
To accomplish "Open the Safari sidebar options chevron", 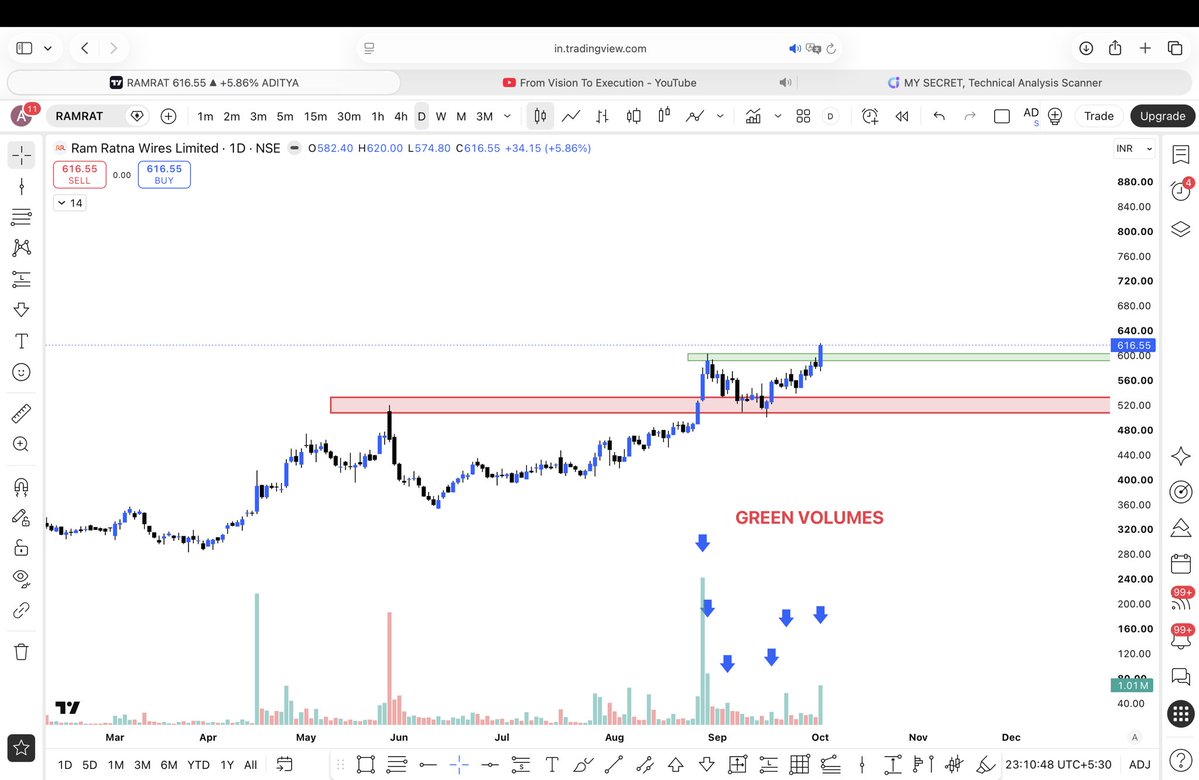I will tap(47, 48).
